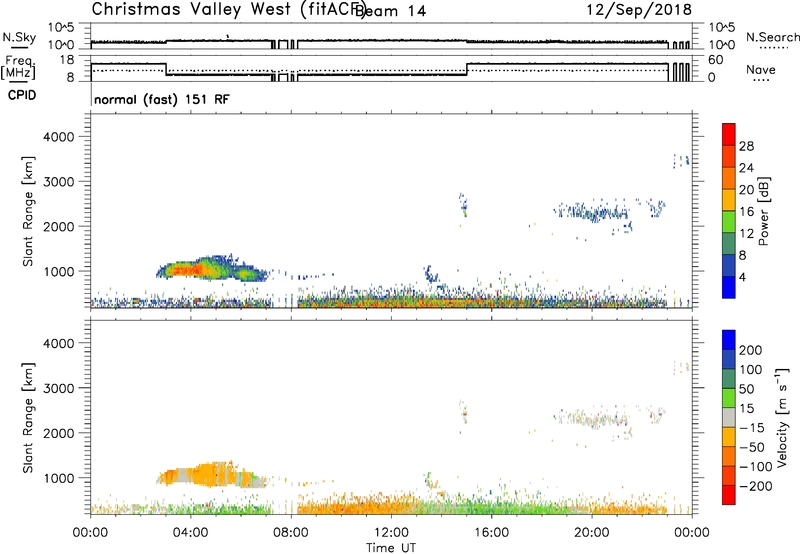Click the '16' label on the power color bar
The image size is (800, 554).
746,212
